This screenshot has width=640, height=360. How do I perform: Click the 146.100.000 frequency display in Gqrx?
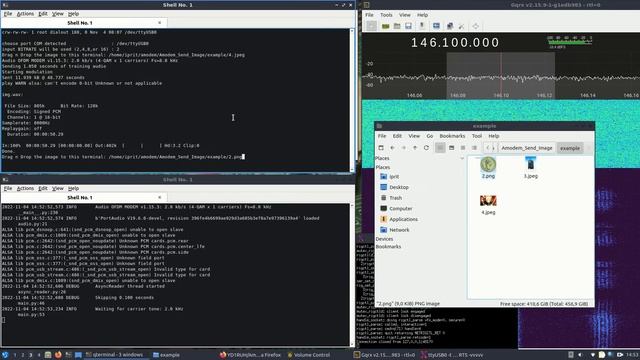(x=455, y=42)
